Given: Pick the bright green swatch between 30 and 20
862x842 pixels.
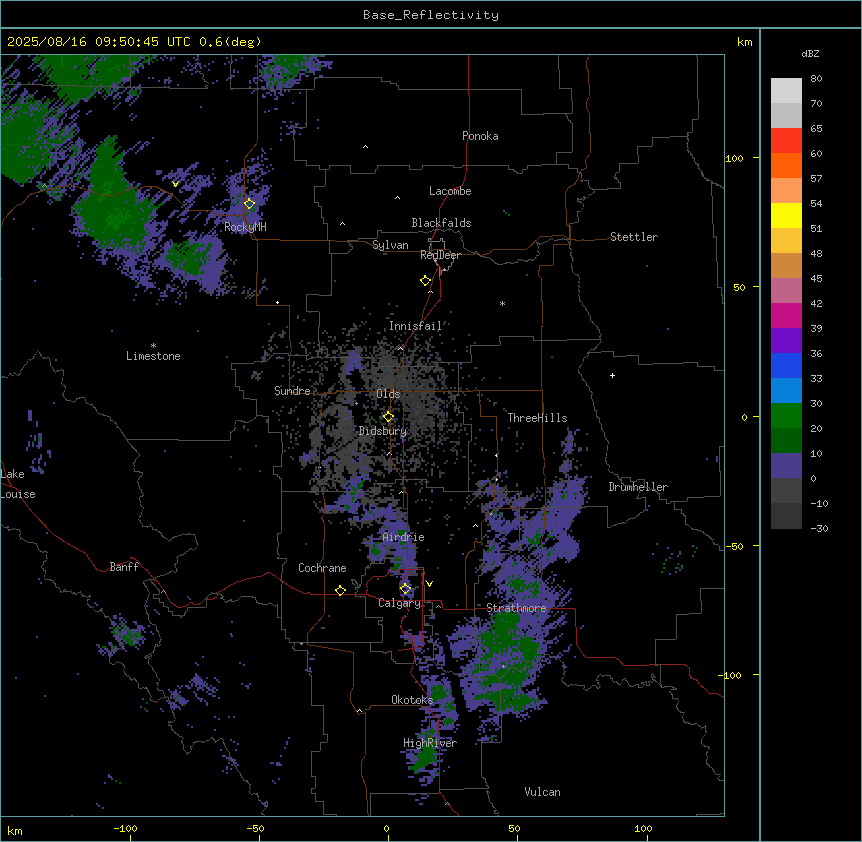Looking at the screenshot, I should pyautogui.click(x=786, y=416).
